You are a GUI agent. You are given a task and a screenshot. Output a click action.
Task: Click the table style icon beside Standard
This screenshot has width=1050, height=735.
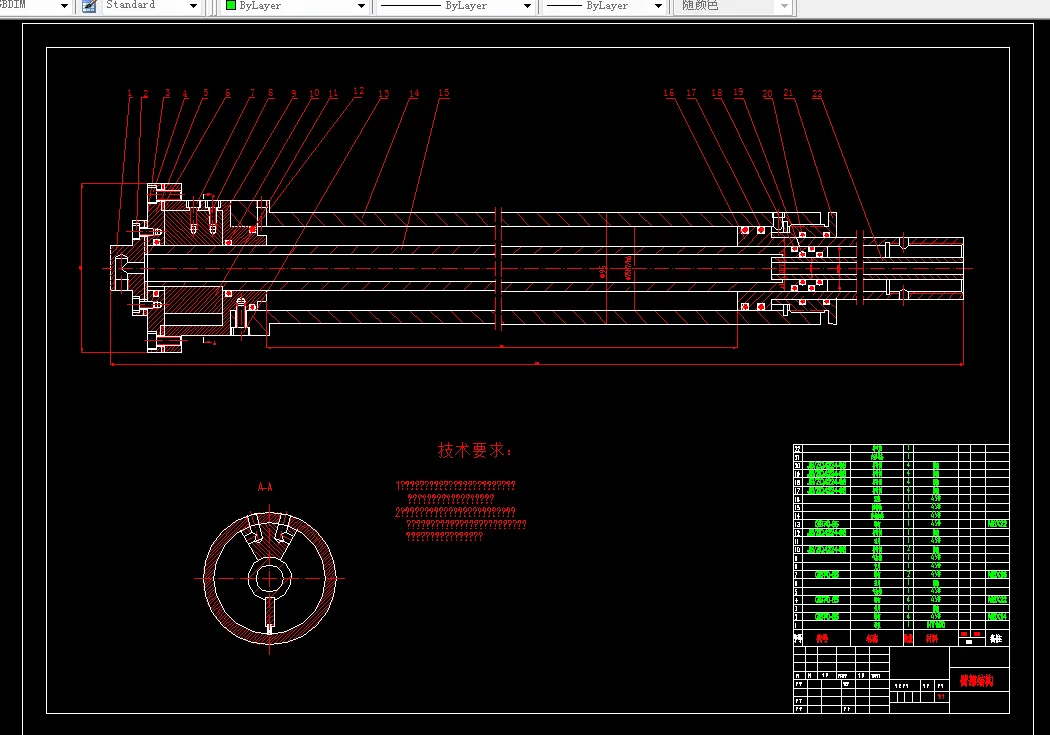point(88,6)
